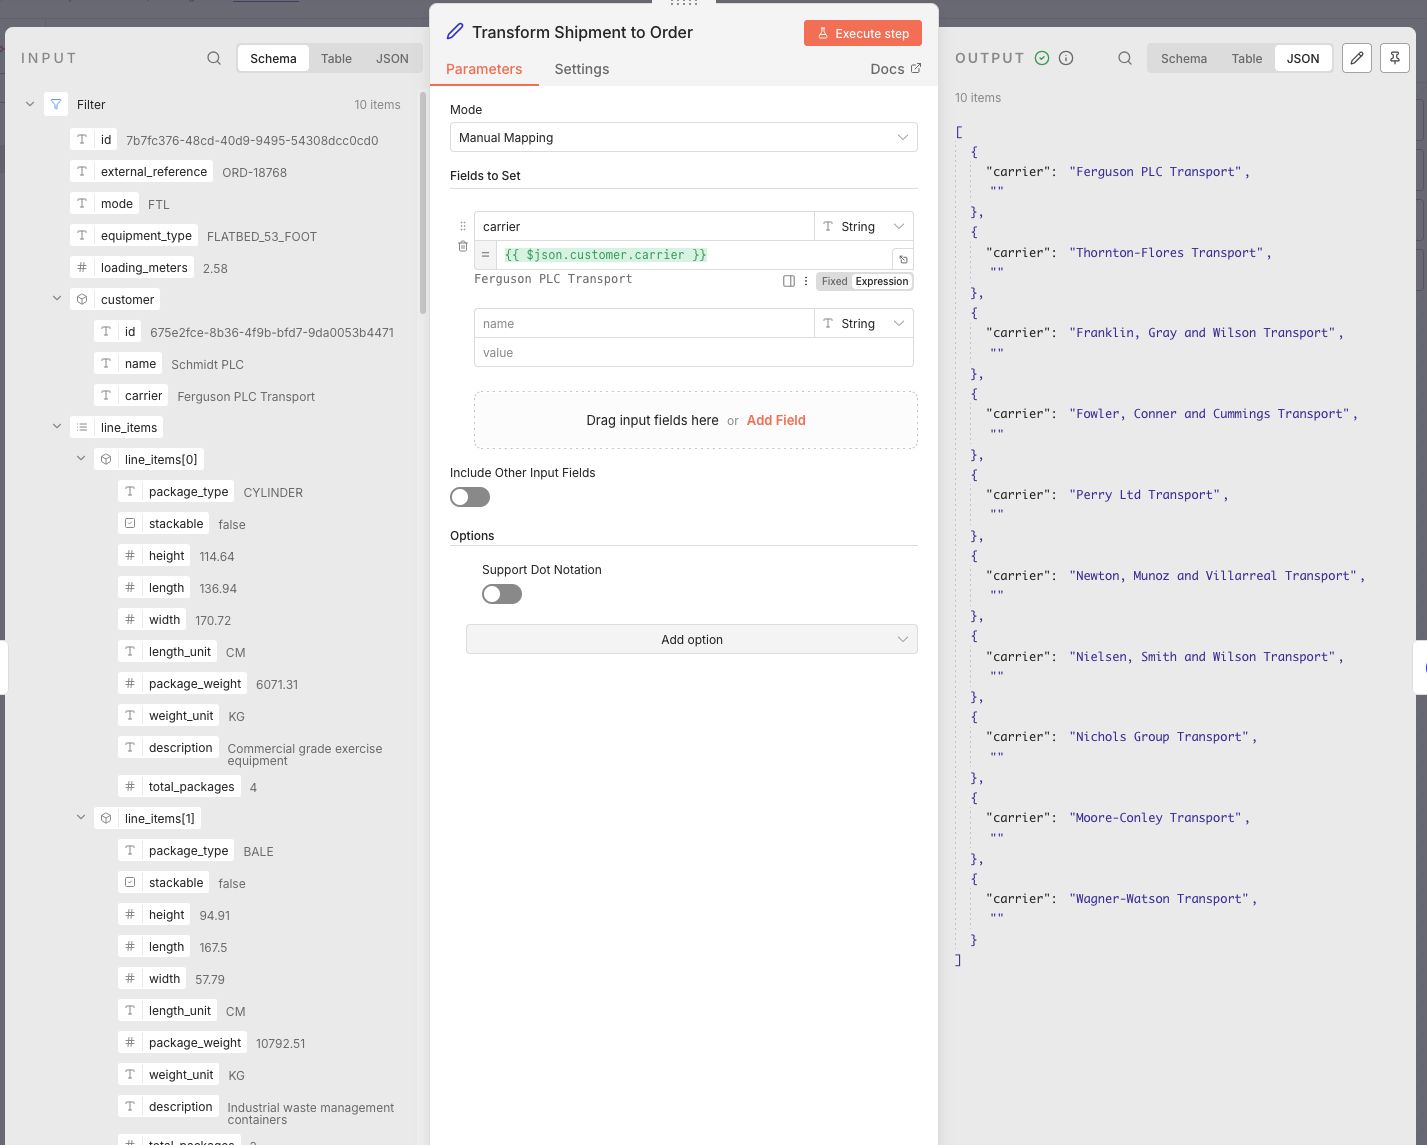Pin the output data with the pin icon
Viewport: 1427px width, 1145px height.
coord(1395,58)
